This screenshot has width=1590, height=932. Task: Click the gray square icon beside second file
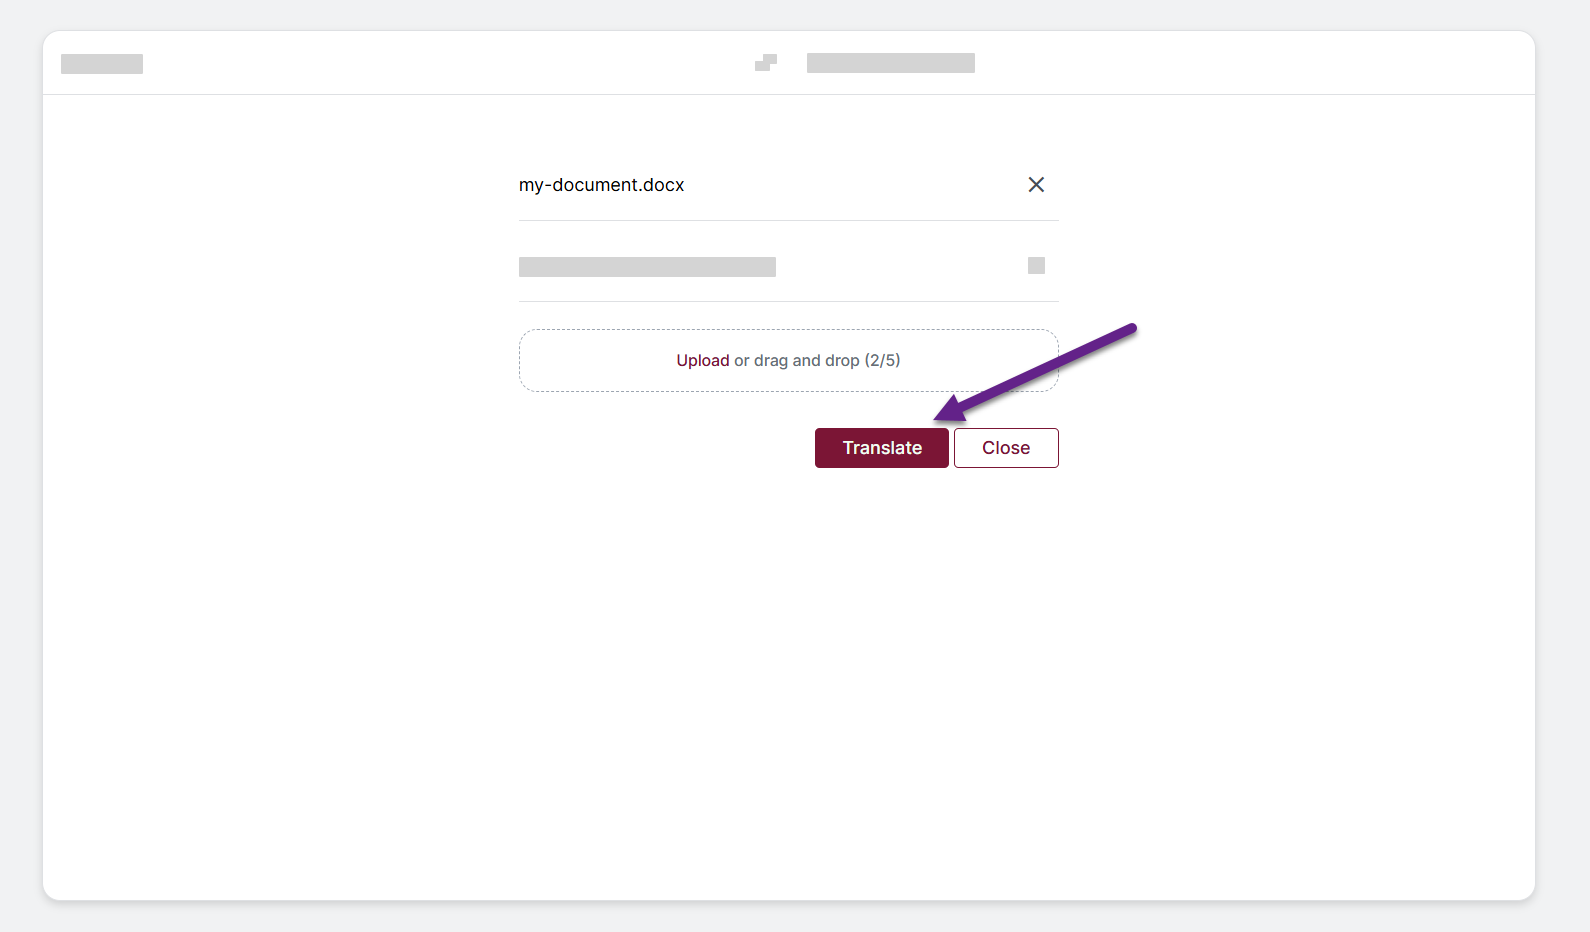[1036, 265]
